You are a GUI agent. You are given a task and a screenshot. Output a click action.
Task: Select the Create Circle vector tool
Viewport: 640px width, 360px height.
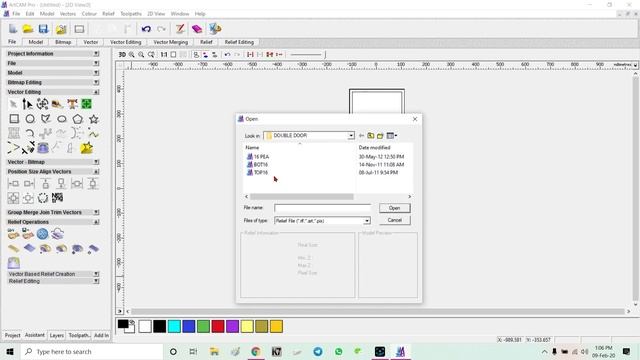coord(30,119)
